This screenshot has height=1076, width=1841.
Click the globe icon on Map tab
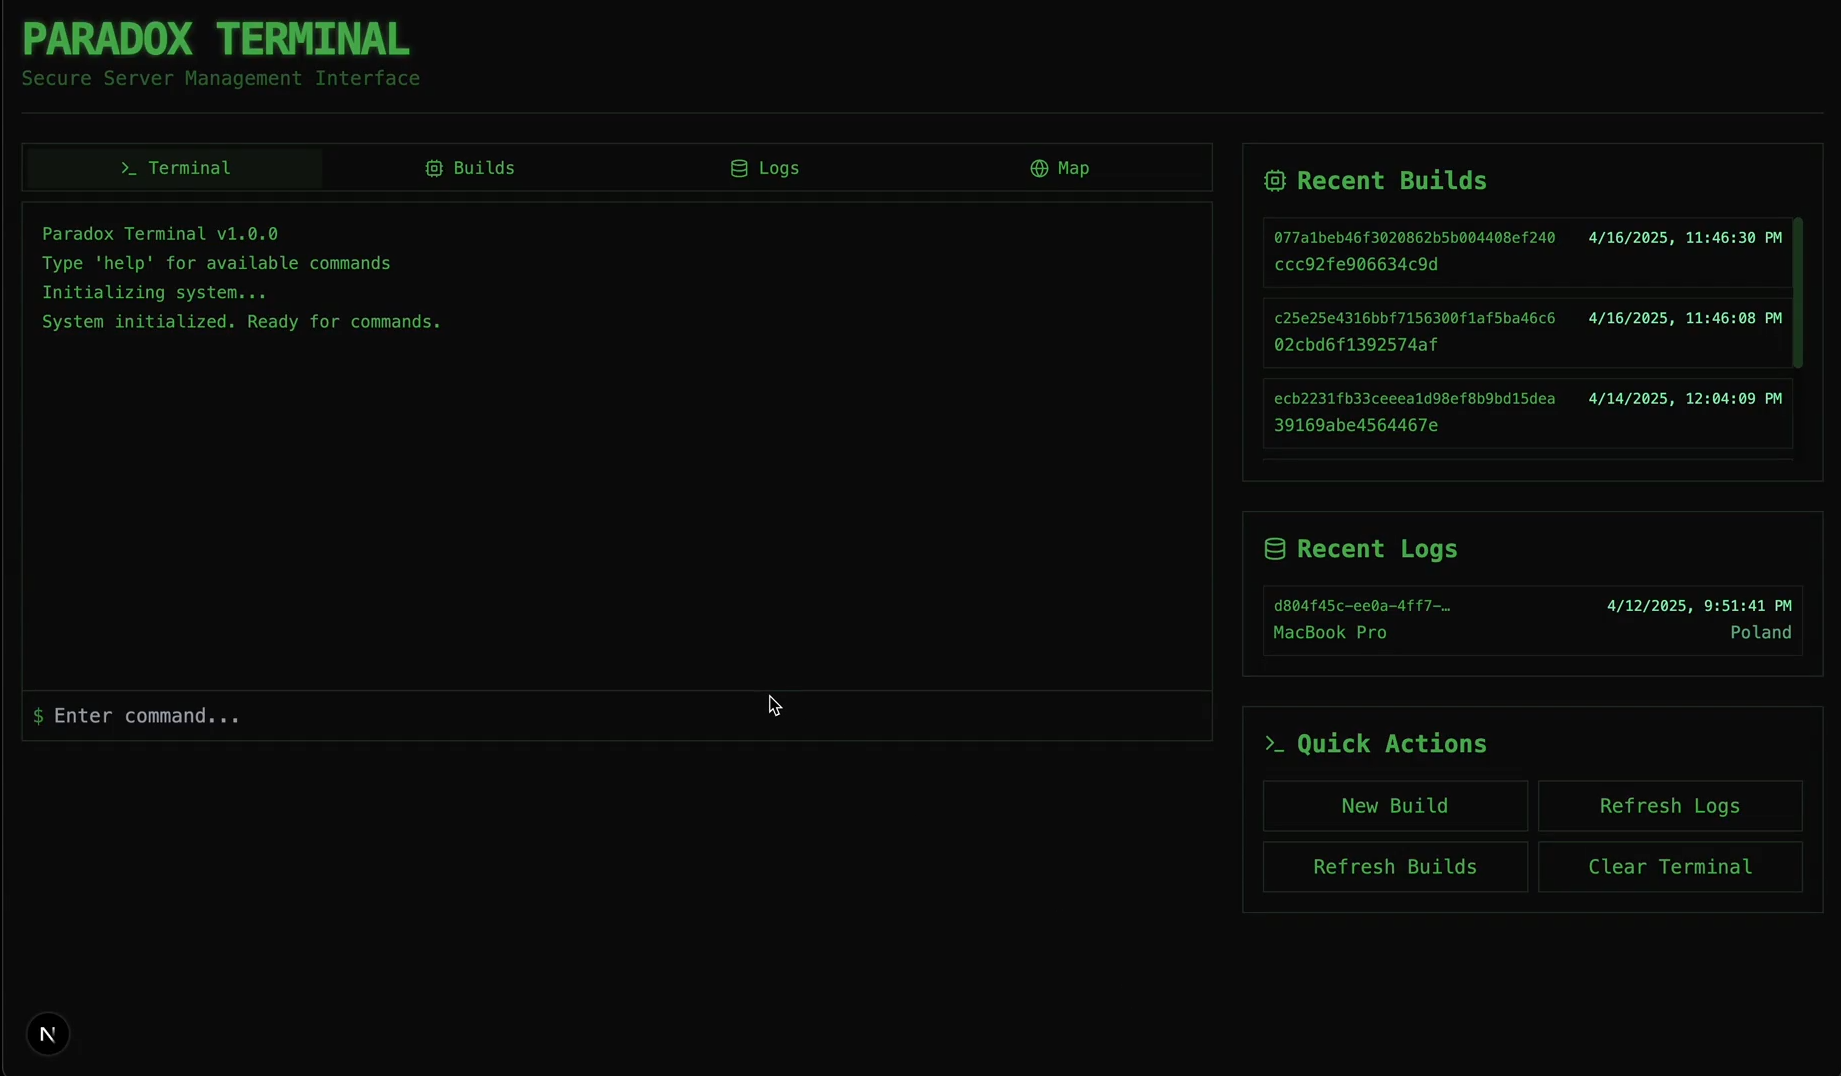point(1039,169)
